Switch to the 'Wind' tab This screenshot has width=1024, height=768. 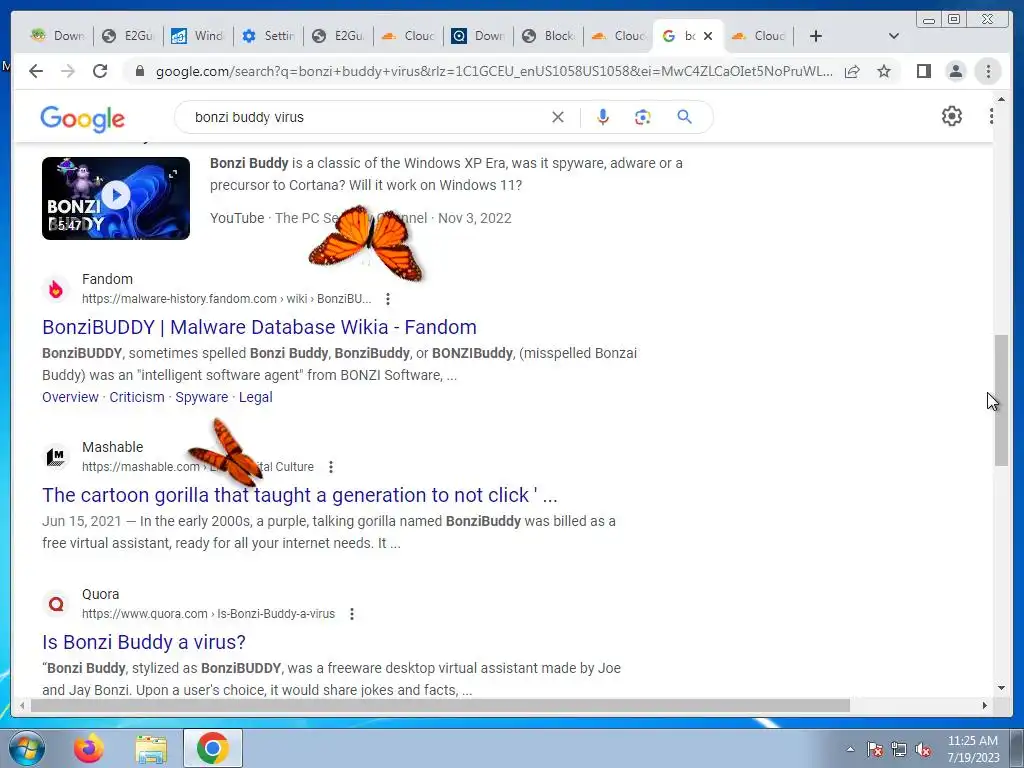(199, 36)
